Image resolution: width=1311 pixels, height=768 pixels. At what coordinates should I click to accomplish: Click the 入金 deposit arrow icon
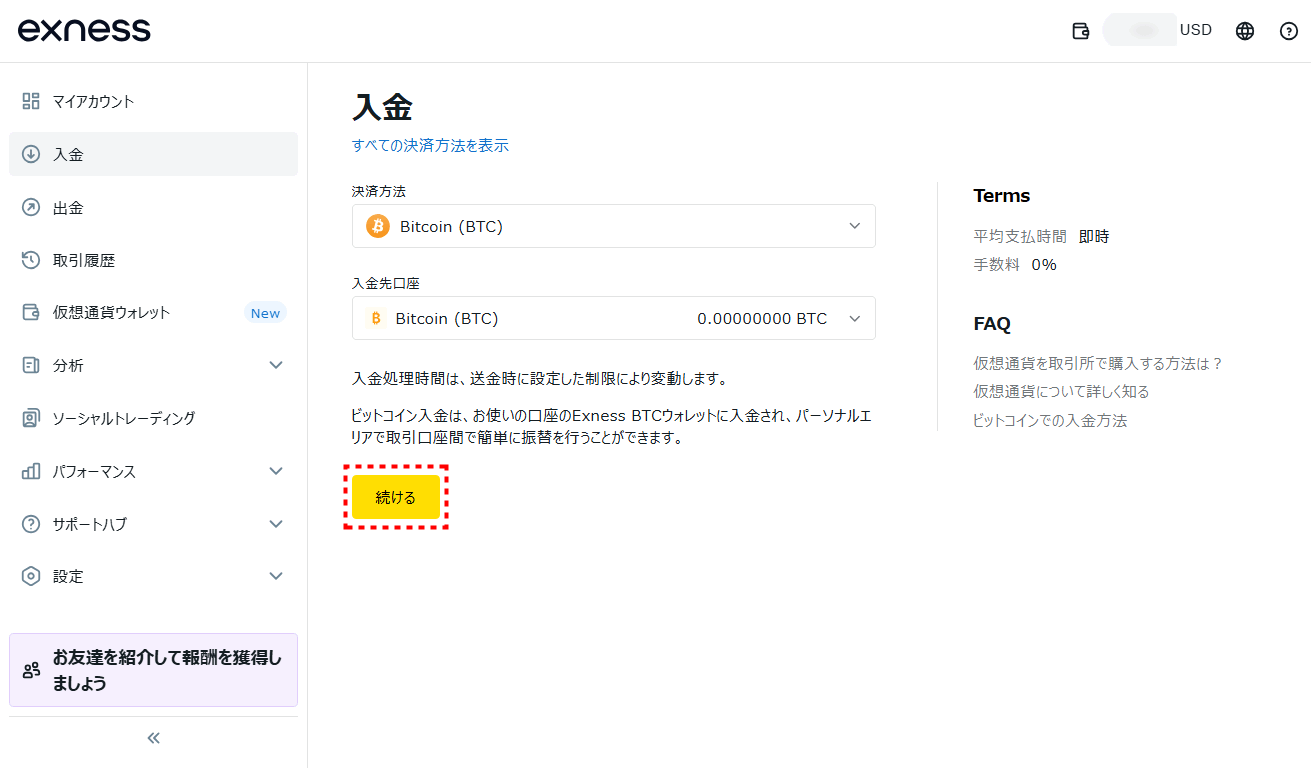point(31,154)
